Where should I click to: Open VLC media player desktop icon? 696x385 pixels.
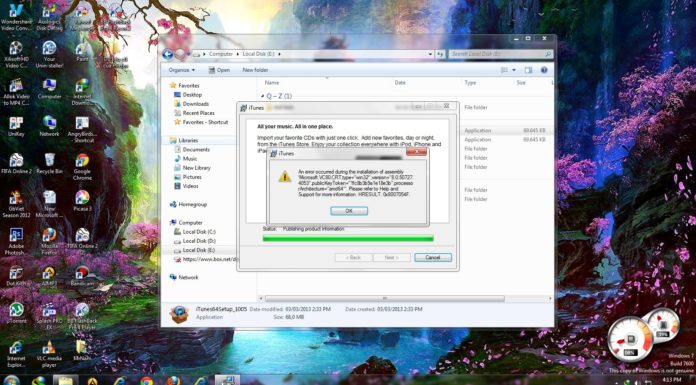tap(49, 354)
